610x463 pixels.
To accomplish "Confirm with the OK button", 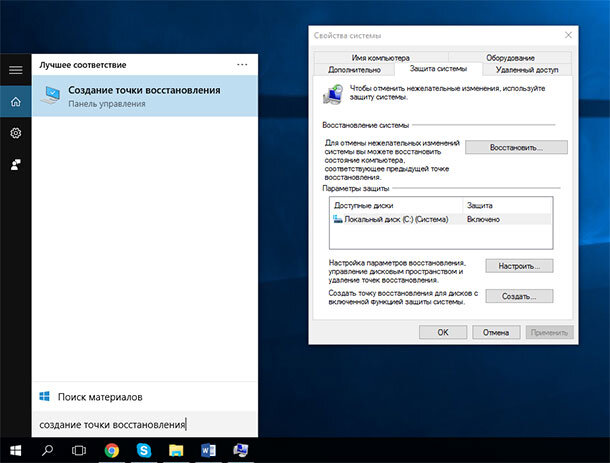I will [x=443, y=332].
